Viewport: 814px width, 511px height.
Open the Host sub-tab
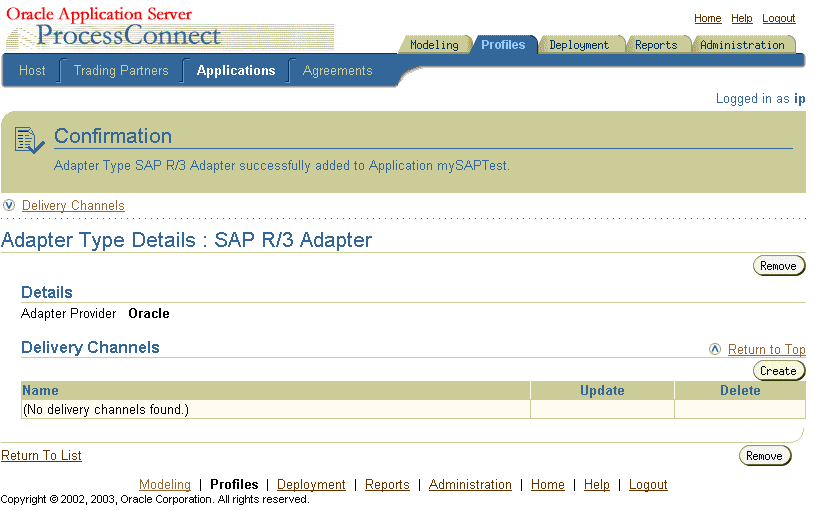[x=32, y=71]
